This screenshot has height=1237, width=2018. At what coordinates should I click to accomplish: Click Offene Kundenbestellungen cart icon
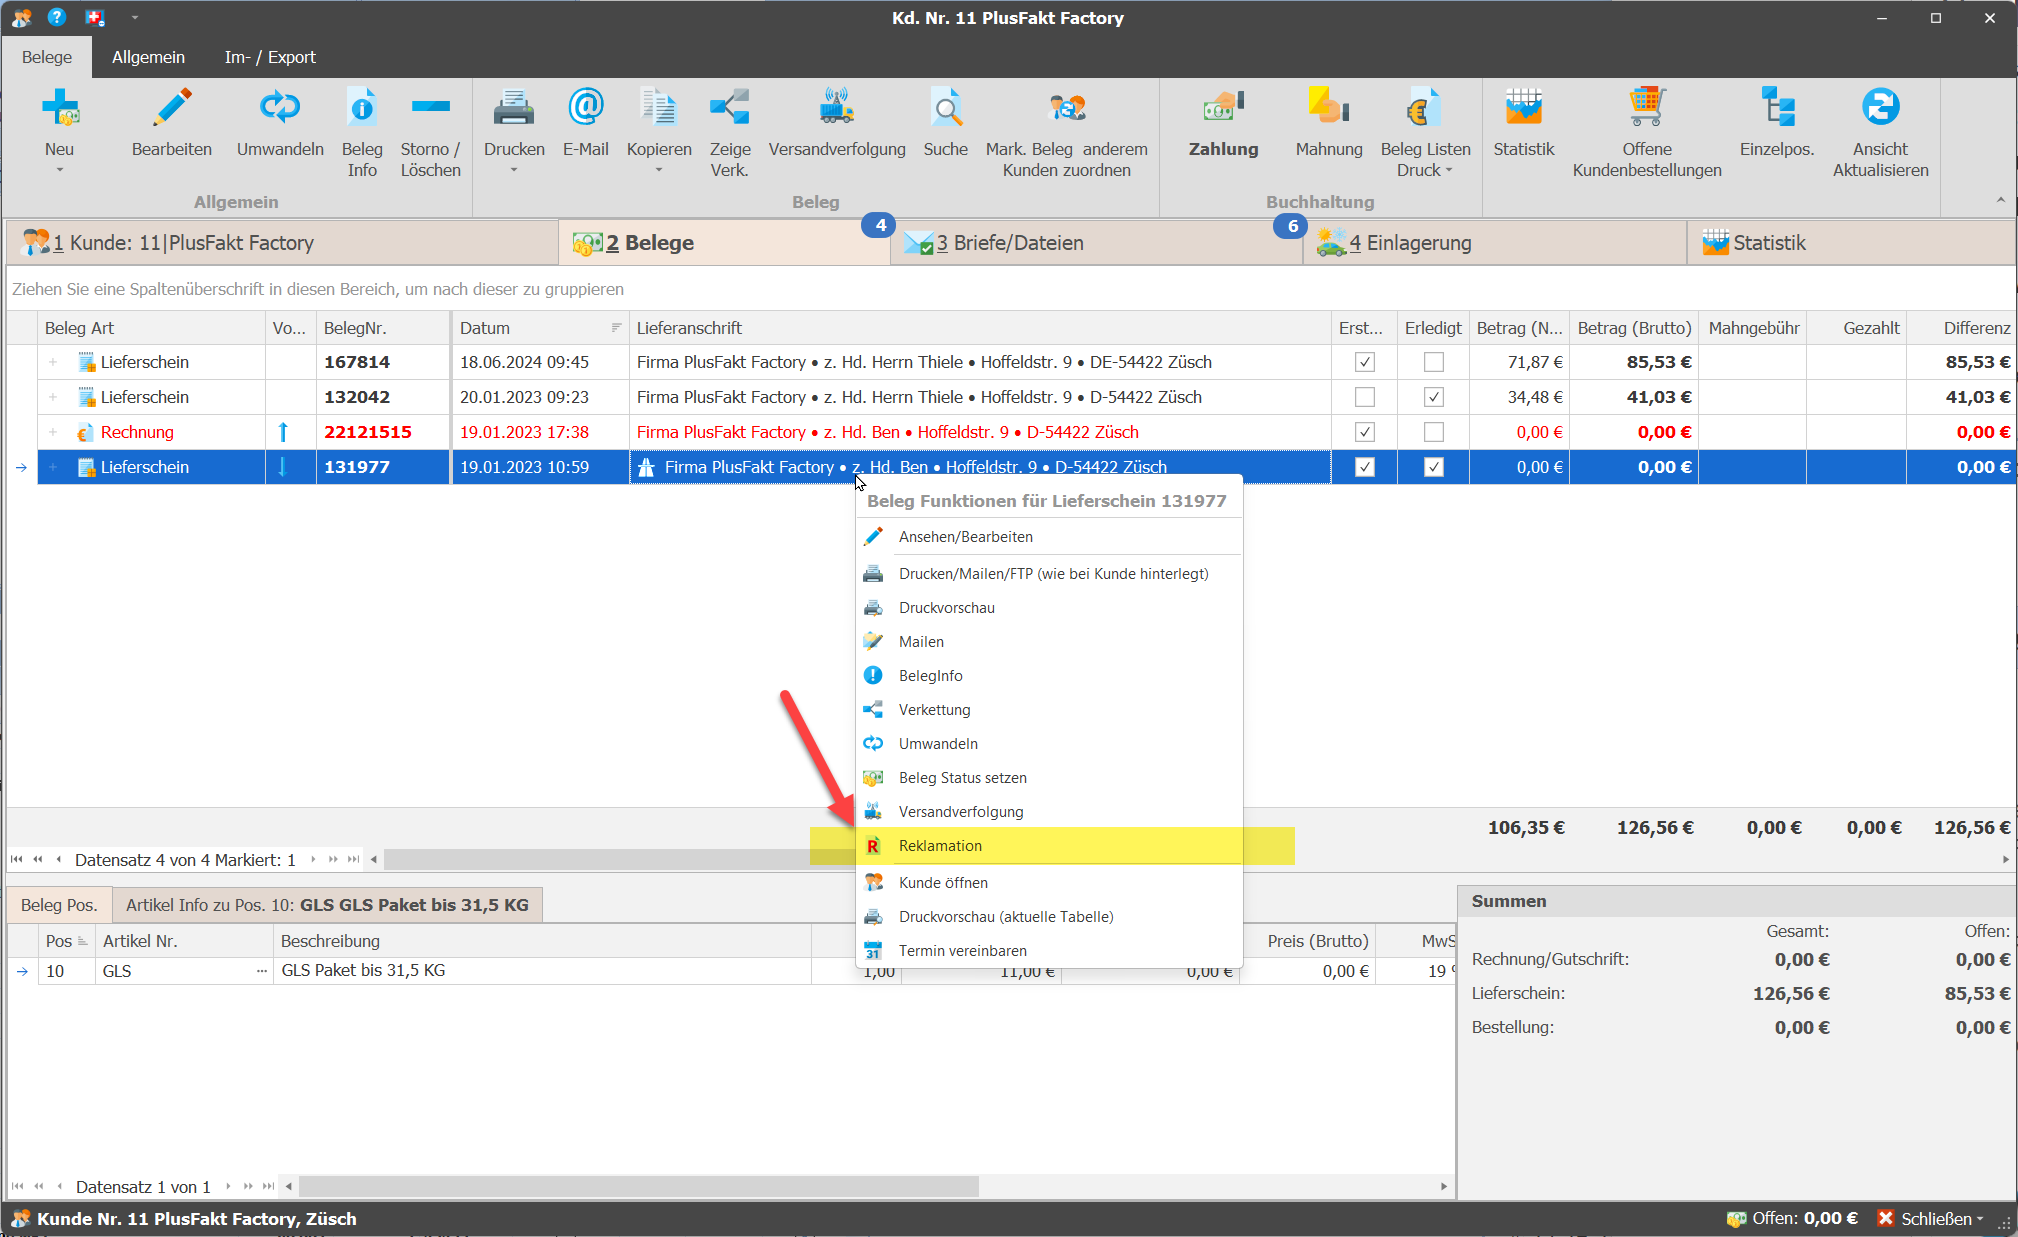tap(1647, 107)
